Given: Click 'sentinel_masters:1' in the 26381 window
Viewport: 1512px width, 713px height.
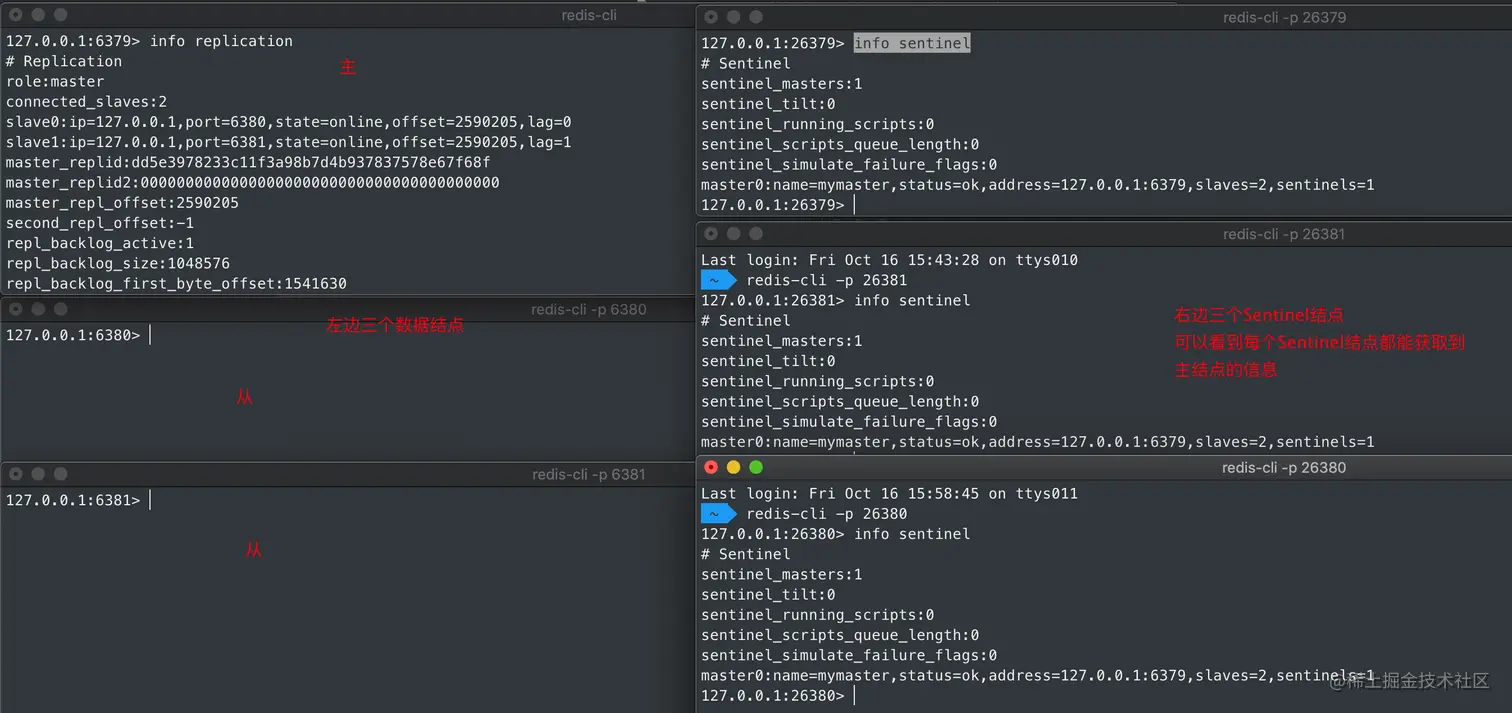Looking at the screenshot, I should point(782,341).
